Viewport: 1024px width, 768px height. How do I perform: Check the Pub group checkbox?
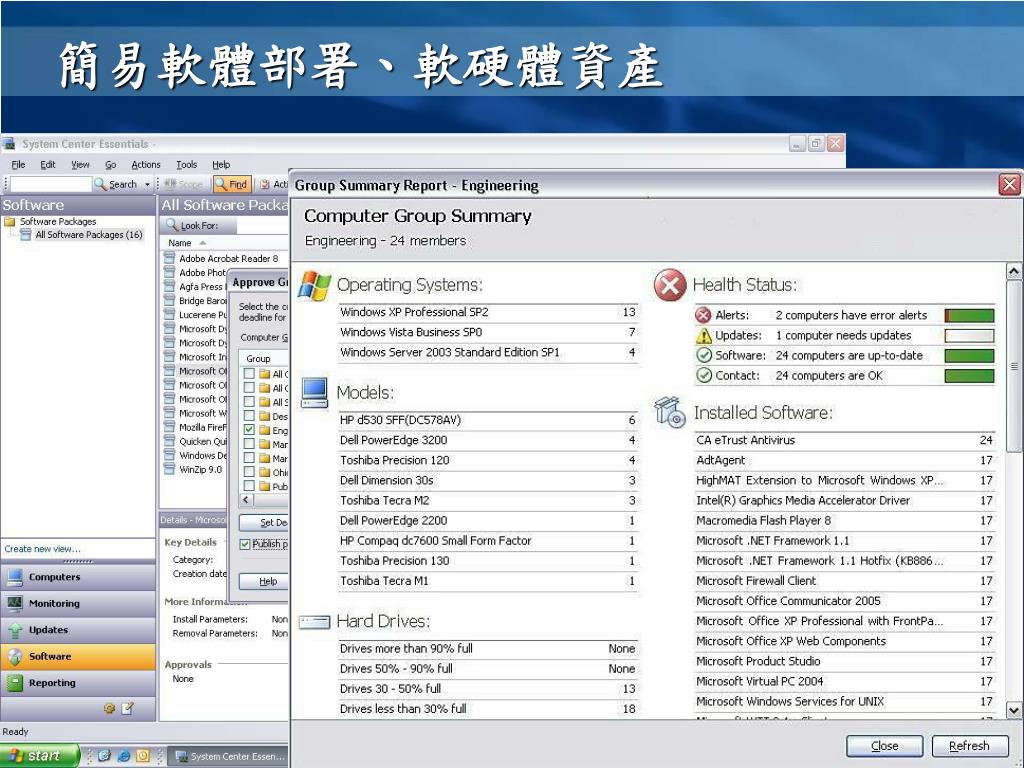pyautogui.click(x=249, y=486)
